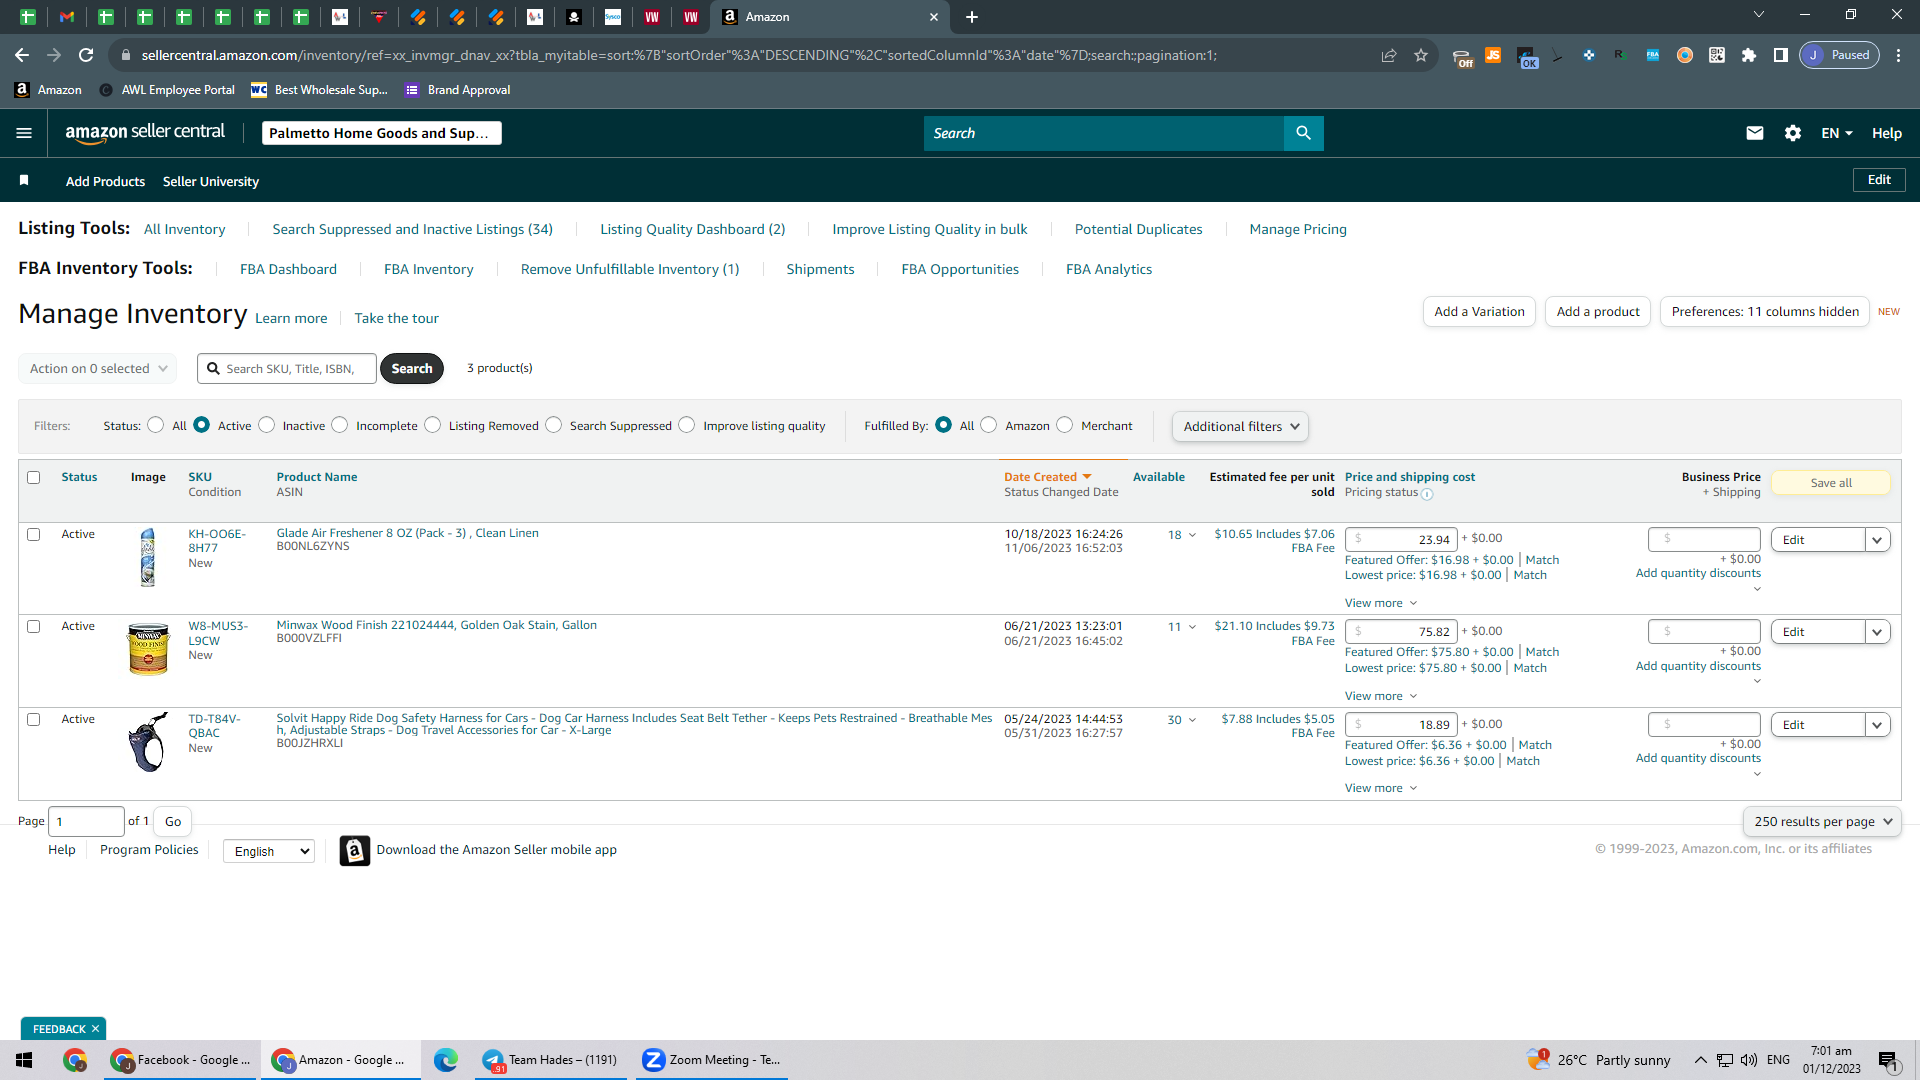Reload the page with browser refresh
The image size is (1920, 1080).
pos(86,55)
